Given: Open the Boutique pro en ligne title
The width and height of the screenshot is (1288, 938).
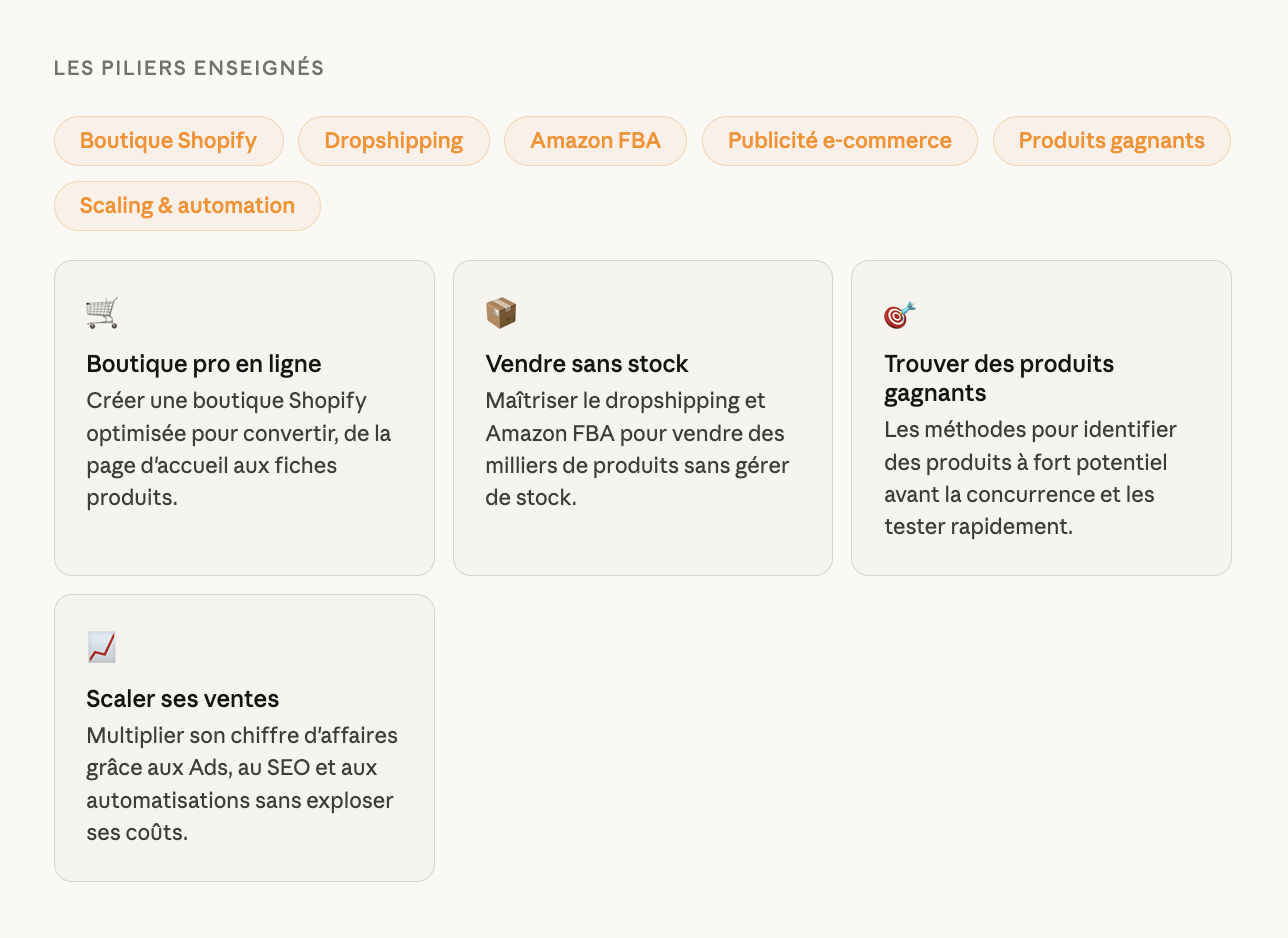Looking at the screenshot, I should tap(204, 363).
